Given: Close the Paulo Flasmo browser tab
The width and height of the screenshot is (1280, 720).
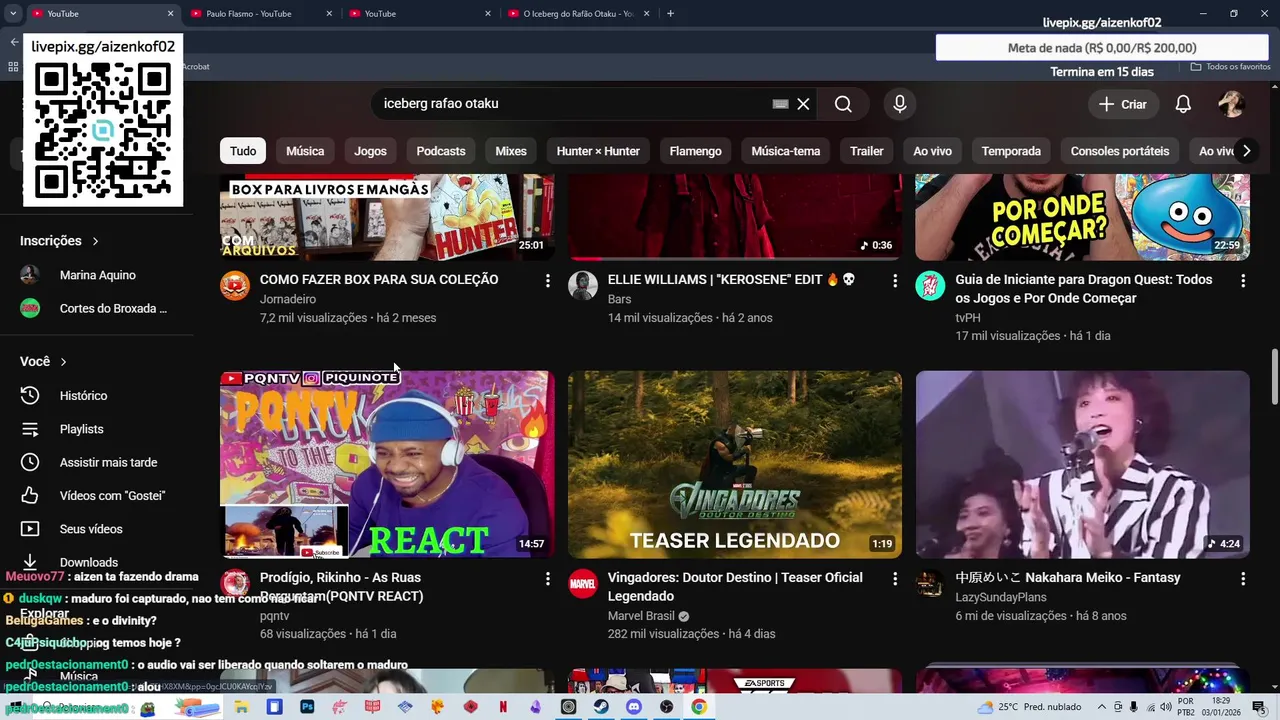Looking at the screenshot, I should pos(329,13).
